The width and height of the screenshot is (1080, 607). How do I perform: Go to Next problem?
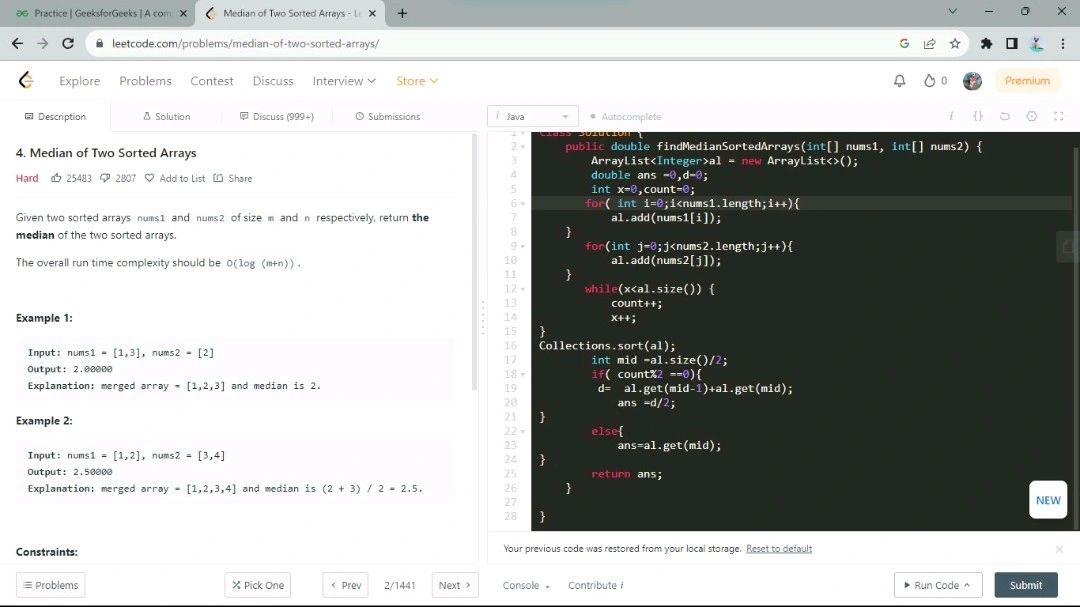click(455, 585)
